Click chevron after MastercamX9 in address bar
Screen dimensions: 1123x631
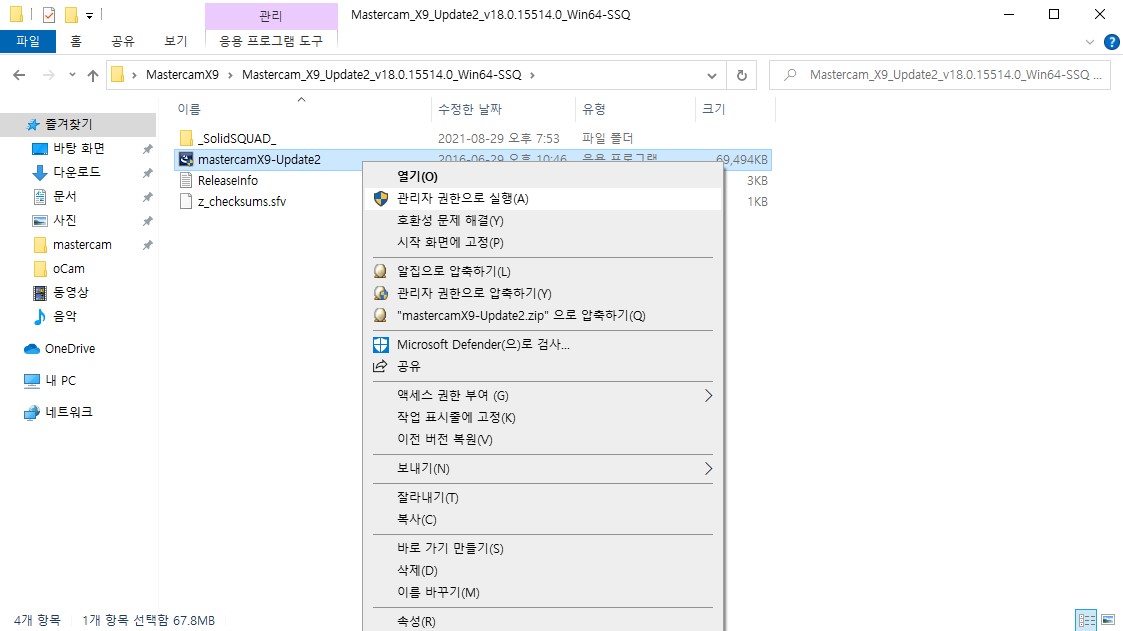(230, 74)
